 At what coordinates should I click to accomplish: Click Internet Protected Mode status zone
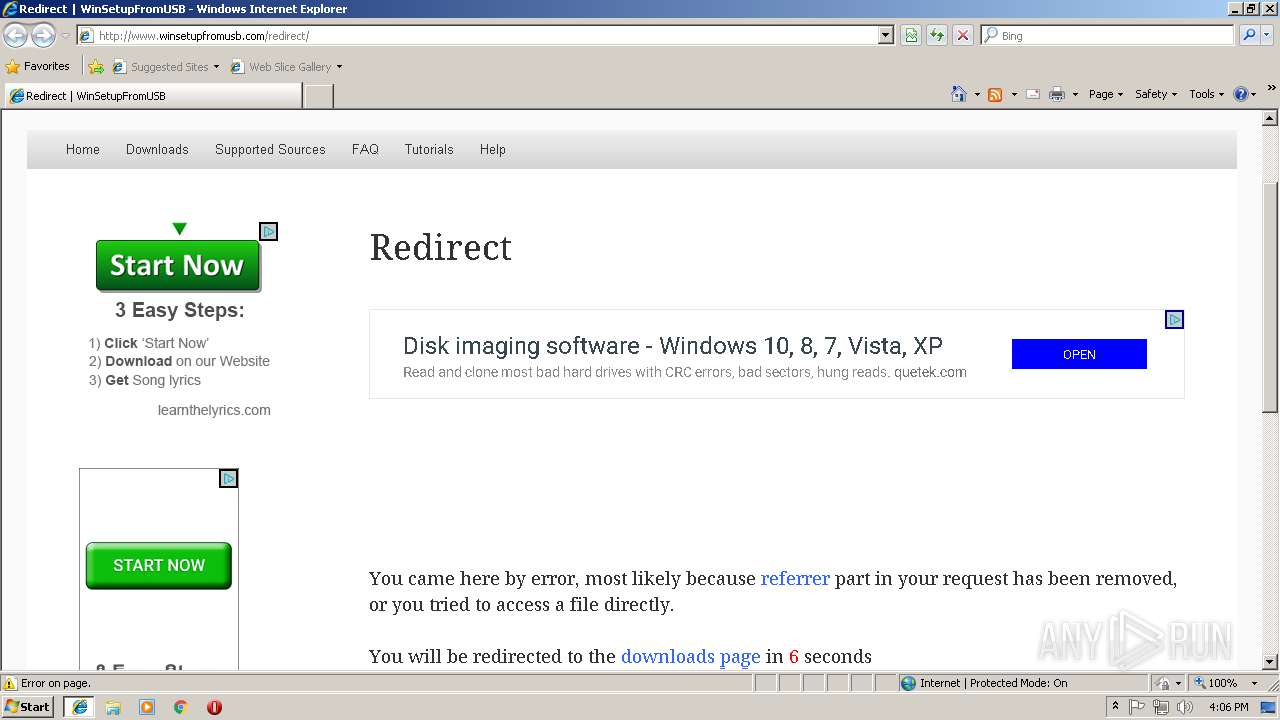984,683
